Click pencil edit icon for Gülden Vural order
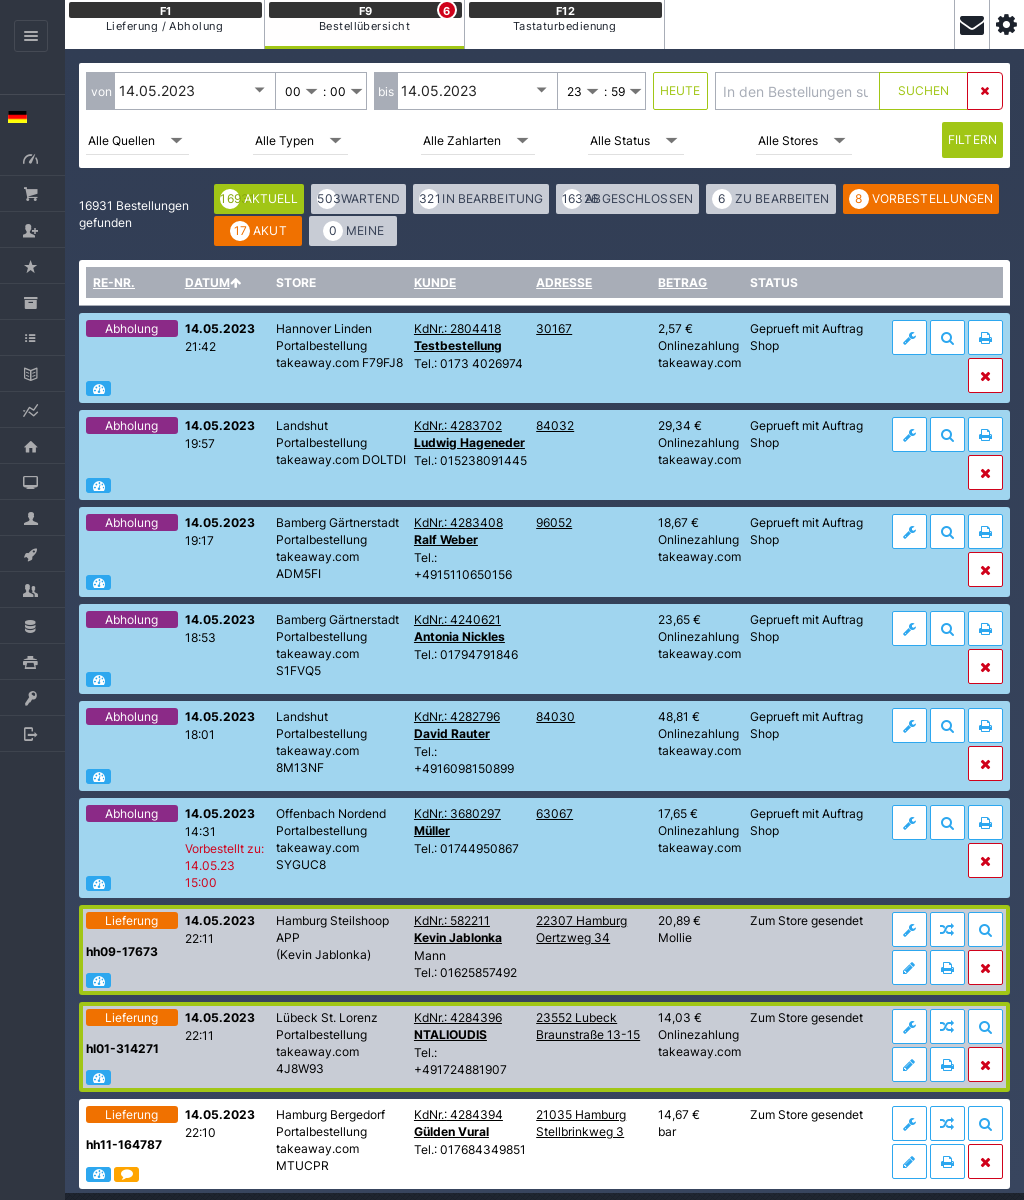 (909, 1162)
